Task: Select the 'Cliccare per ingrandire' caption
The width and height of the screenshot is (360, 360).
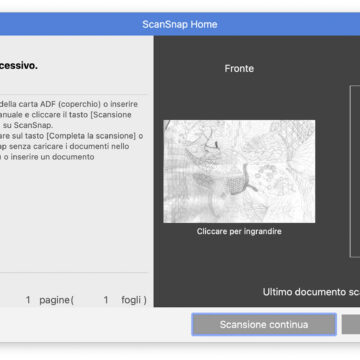Action: [239, 231]
